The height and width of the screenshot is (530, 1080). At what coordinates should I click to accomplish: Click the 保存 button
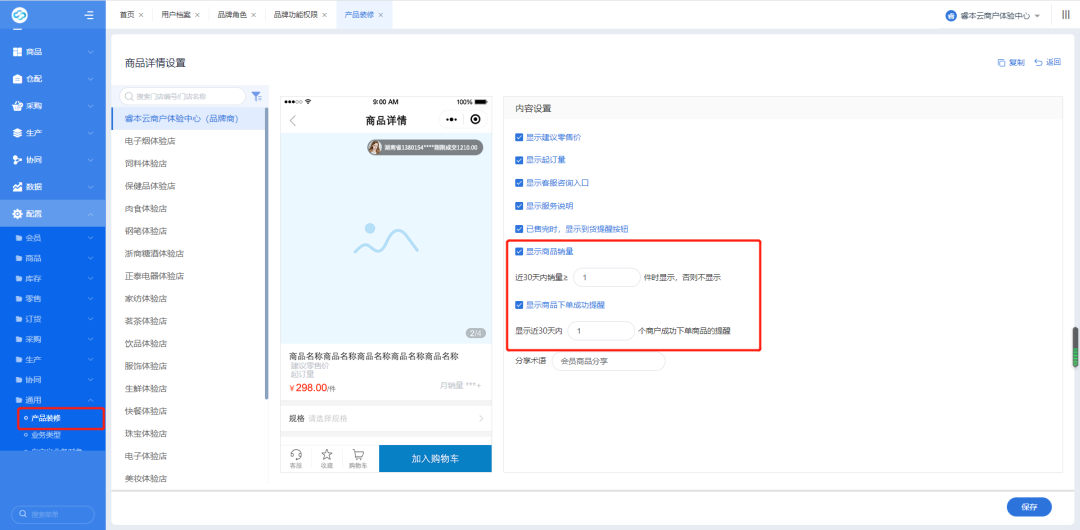click(x=1029, y=507)
